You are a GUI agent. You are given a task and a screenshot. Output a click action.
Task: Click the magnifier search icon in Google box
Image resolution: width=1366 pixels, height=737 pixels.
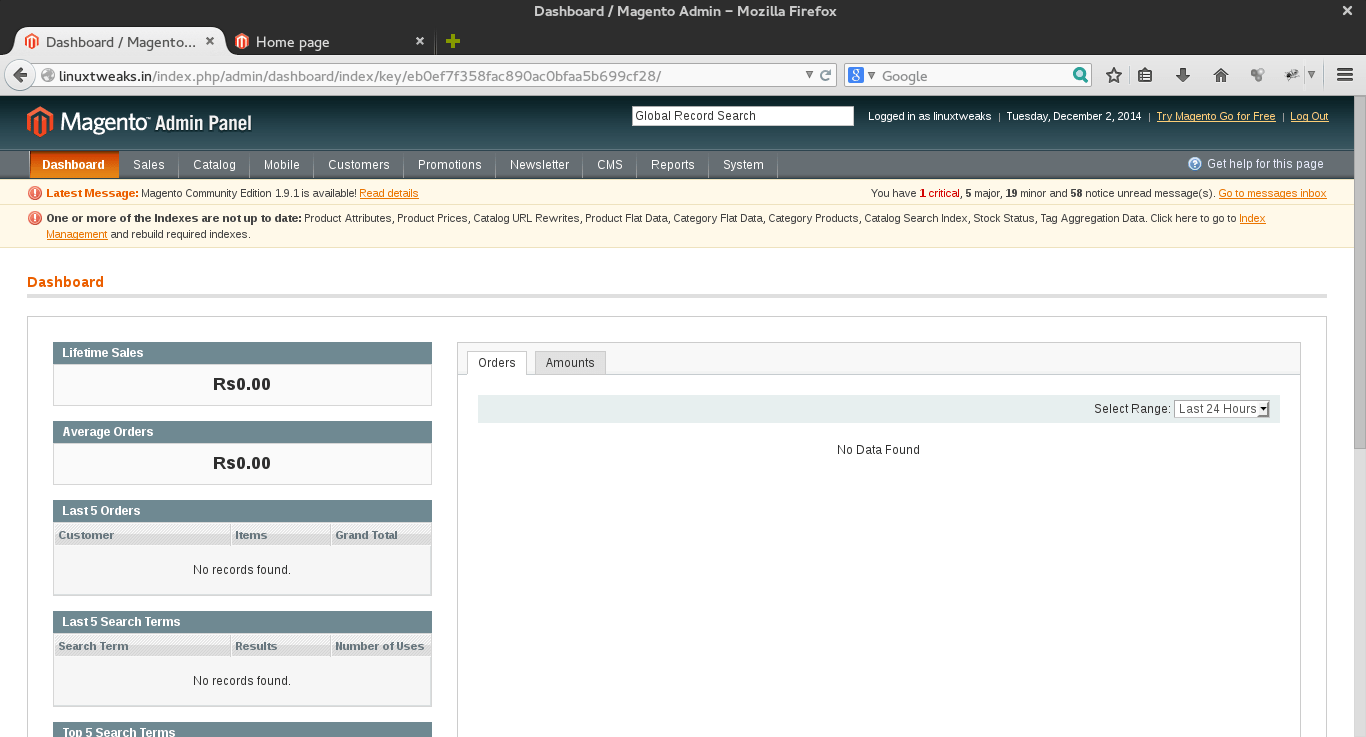(1080, 75)
